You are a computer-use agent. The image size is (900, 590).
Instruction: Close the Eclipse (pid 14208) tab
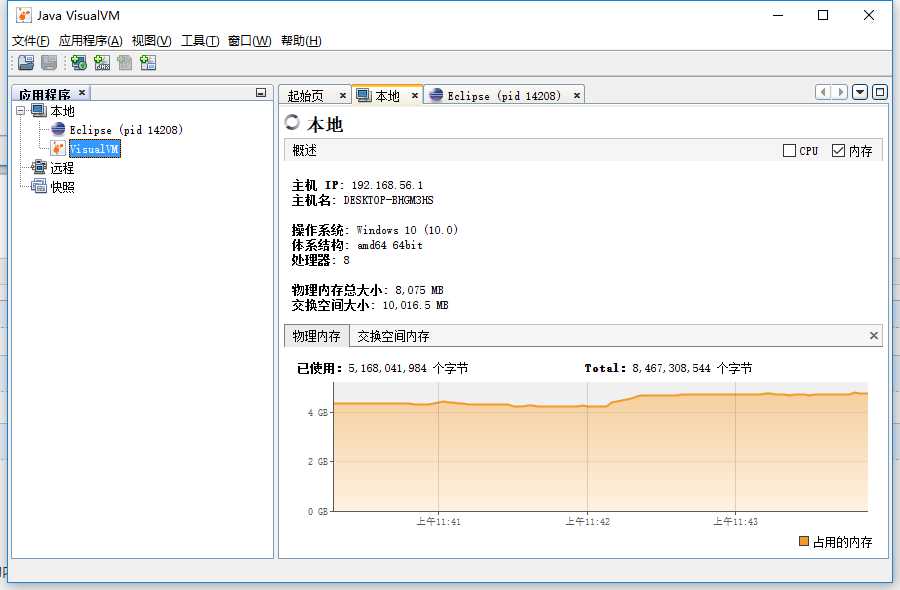click(577, 95)
